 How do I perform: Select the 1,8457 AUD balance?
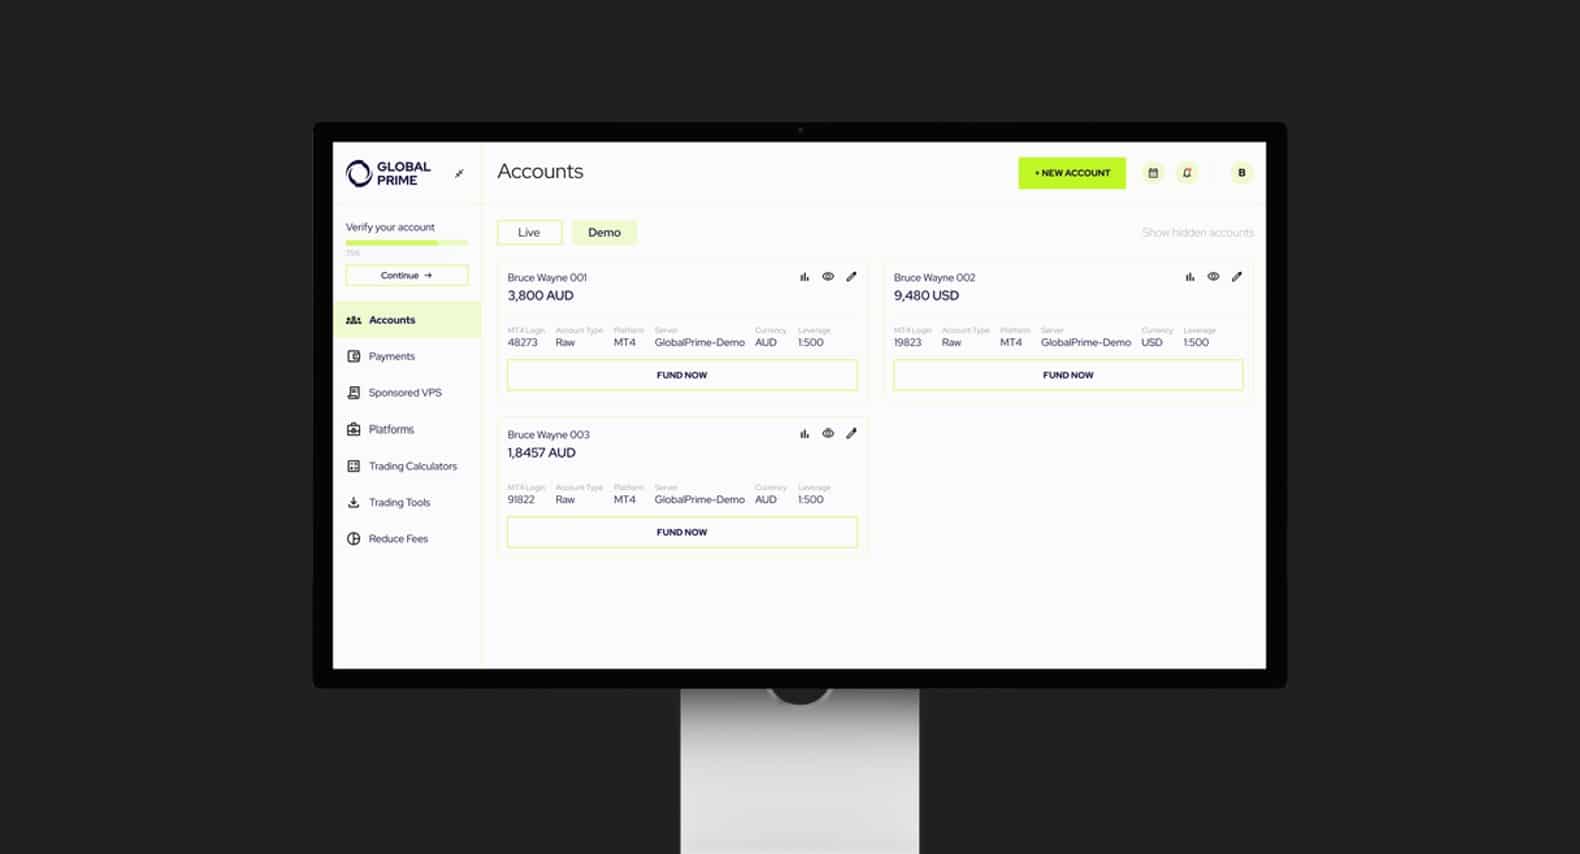pyautogui.click(x=541, y=453)
